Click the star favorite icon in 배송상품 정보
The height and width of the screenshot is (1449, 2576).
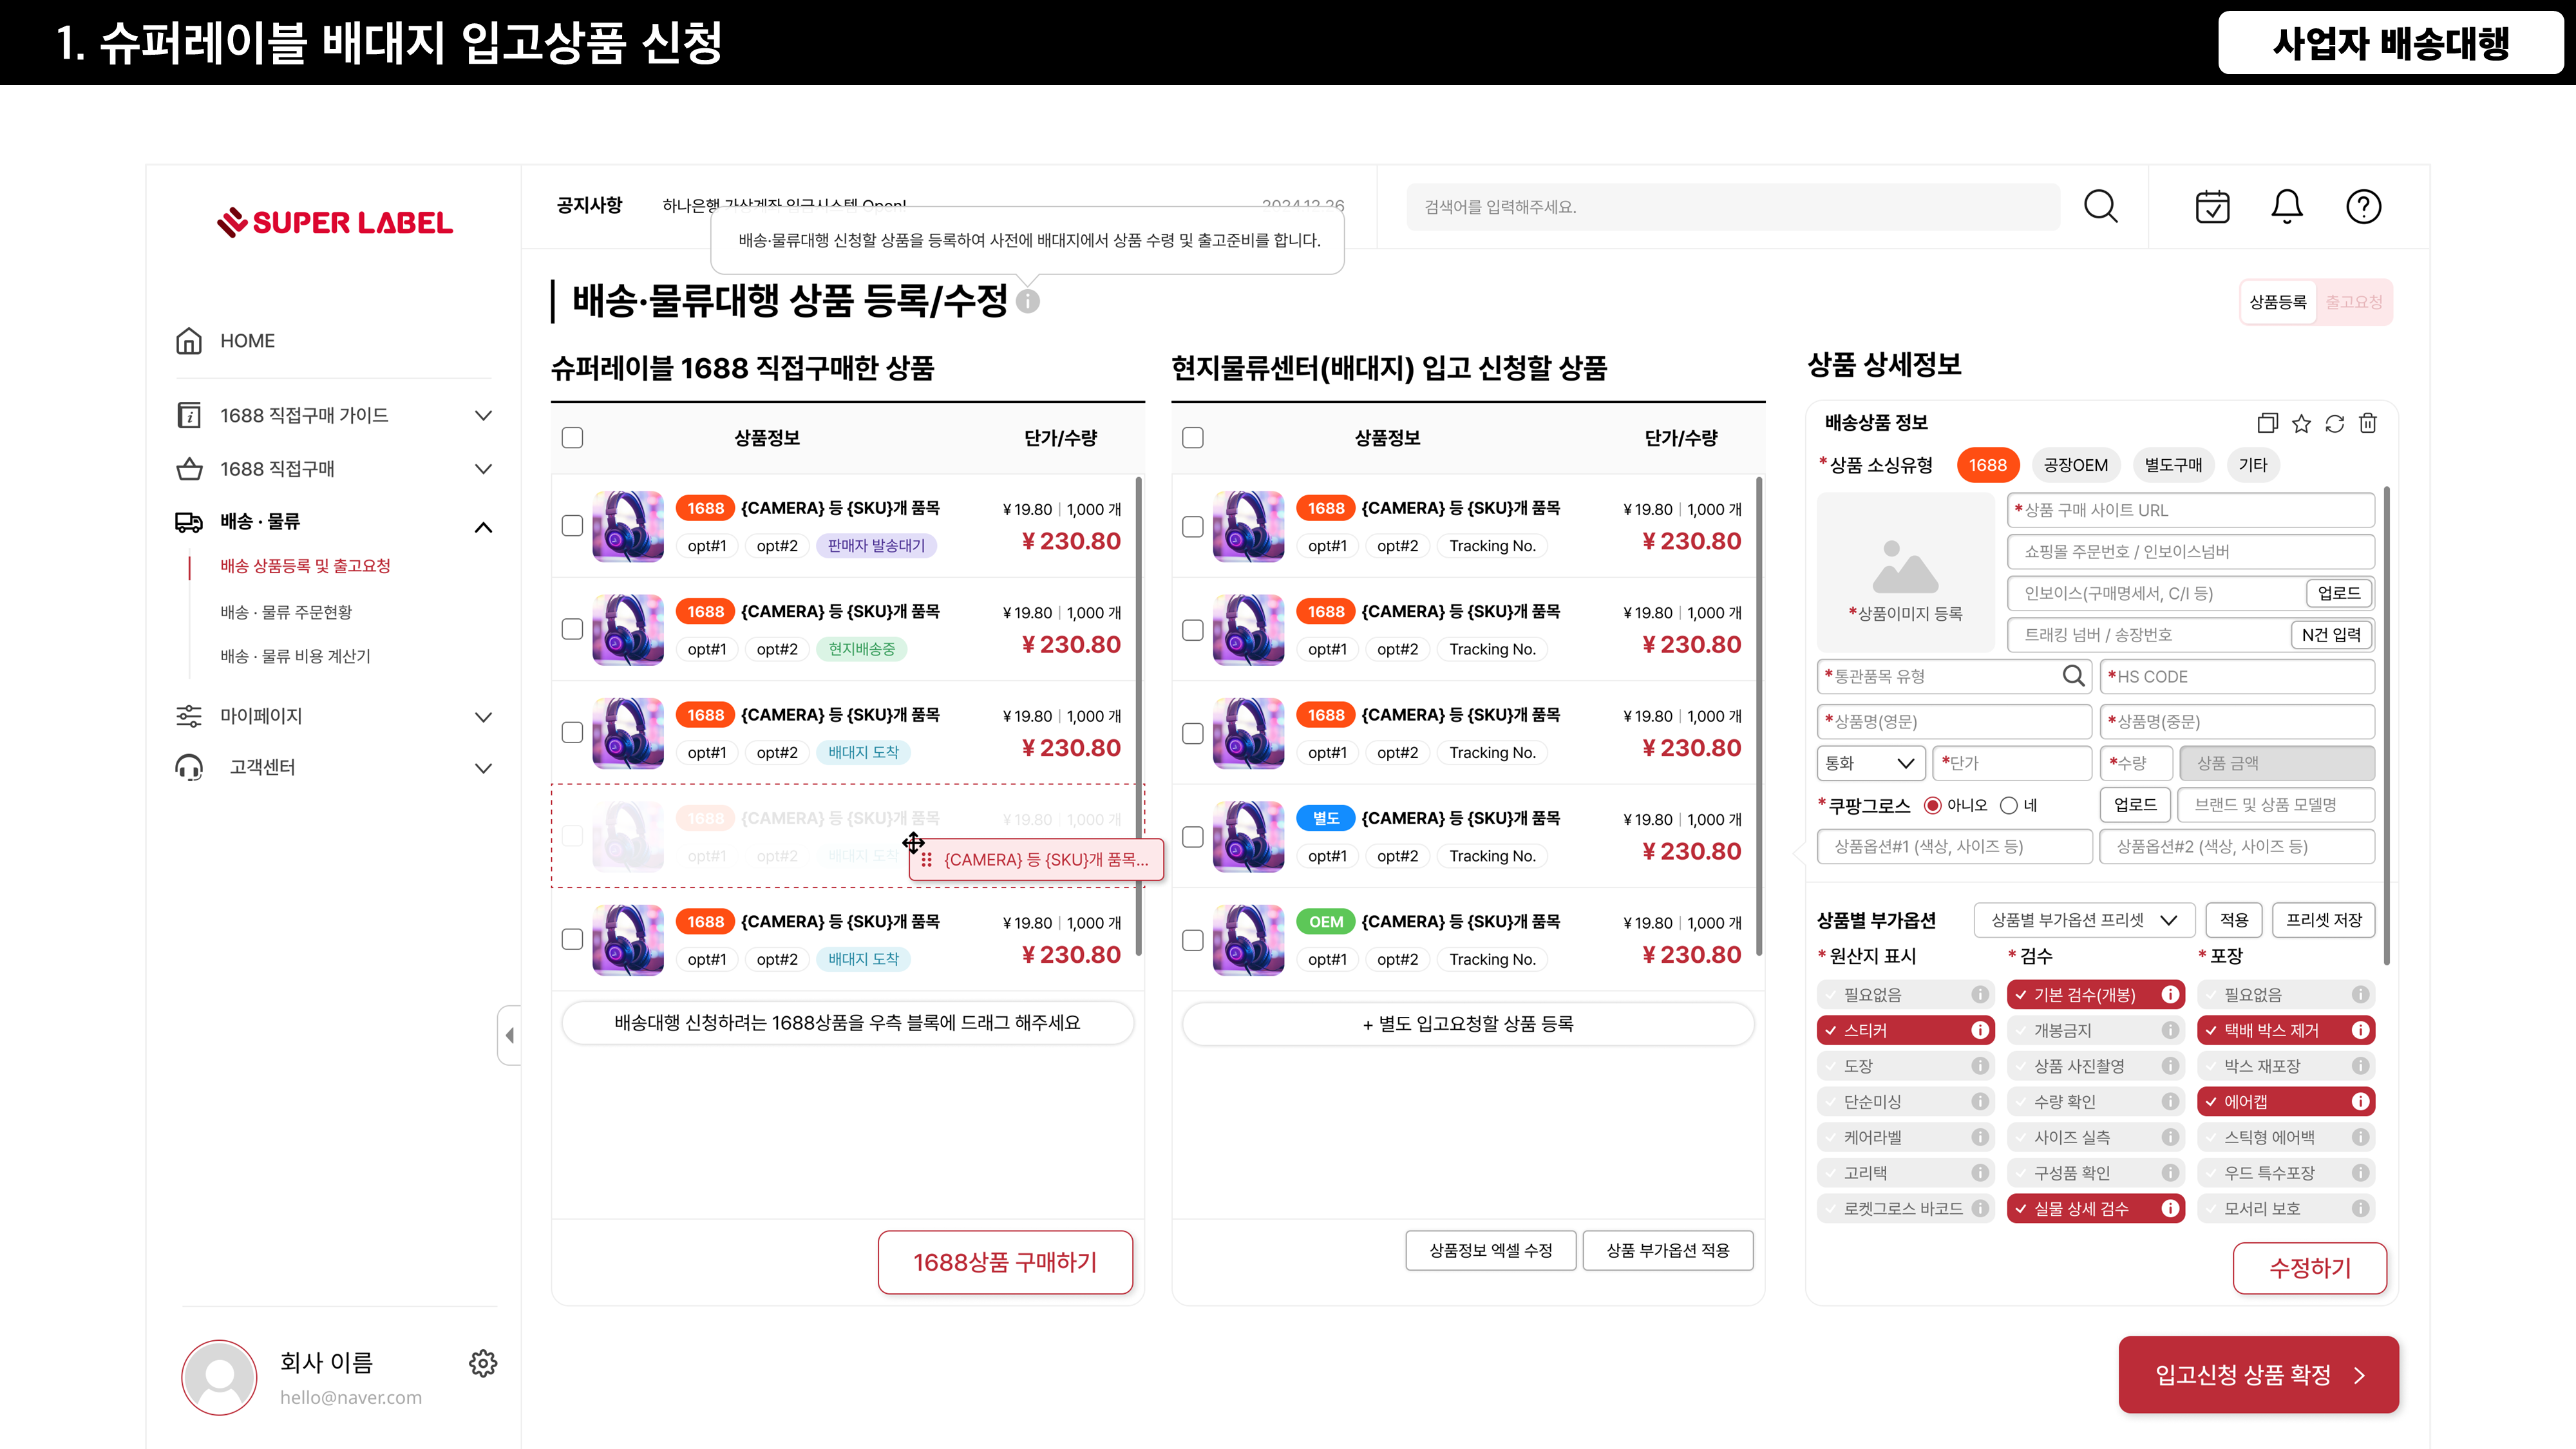(2301, 423)
